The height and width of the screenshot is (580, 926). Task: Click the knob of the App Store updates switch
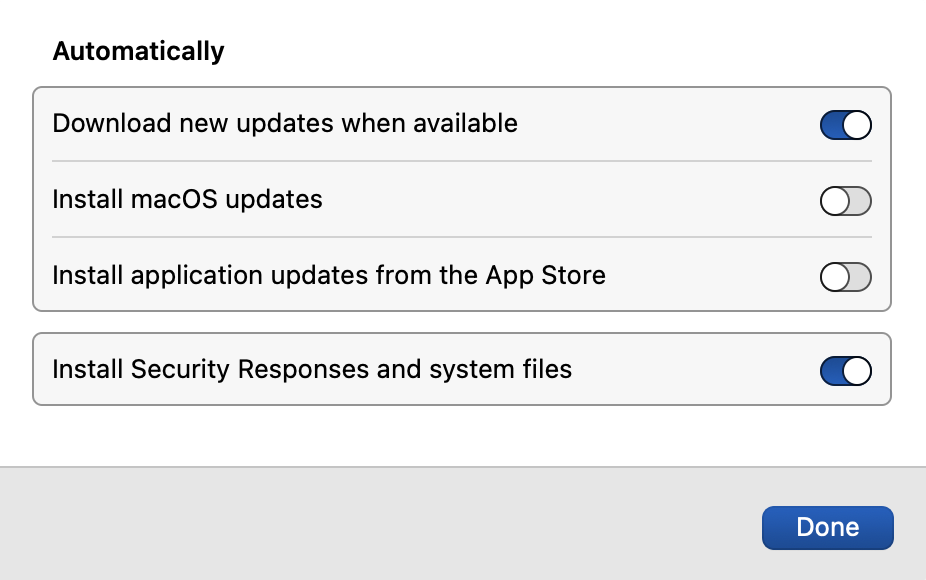click(834, 277)
